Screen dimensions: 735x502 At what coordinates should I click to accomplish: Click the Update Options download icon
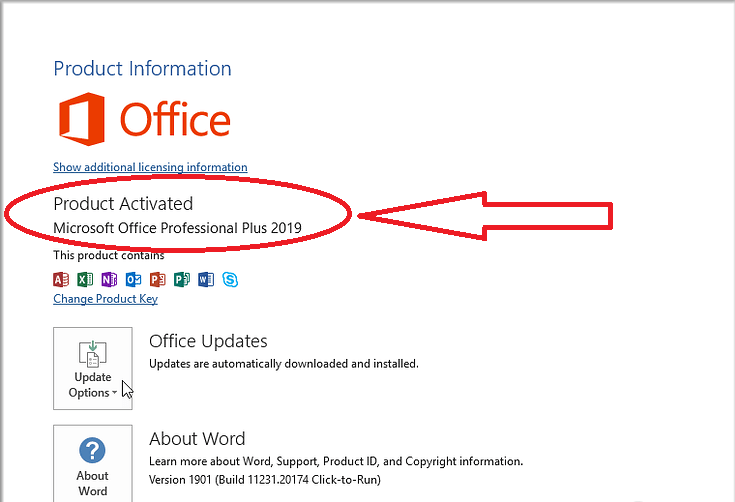[x=92, y=353]
